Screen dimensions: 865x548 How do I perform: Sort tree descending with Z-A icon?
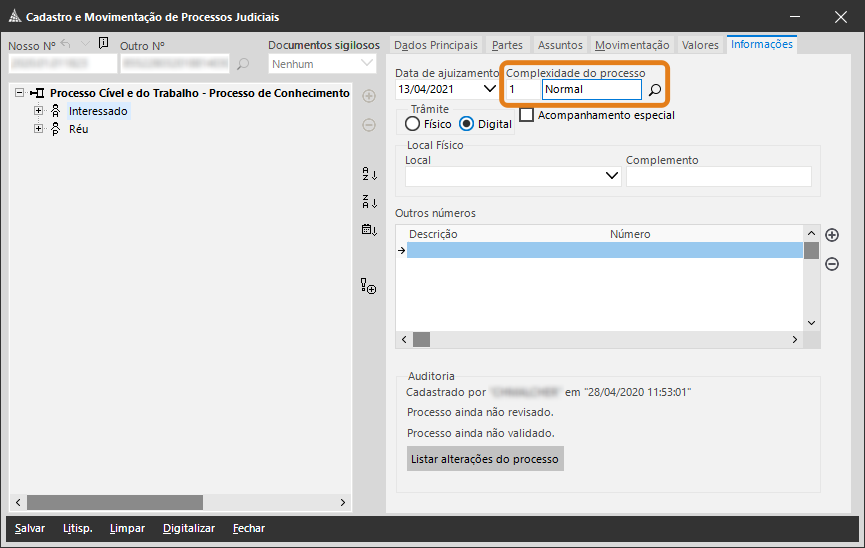point(369,202)
